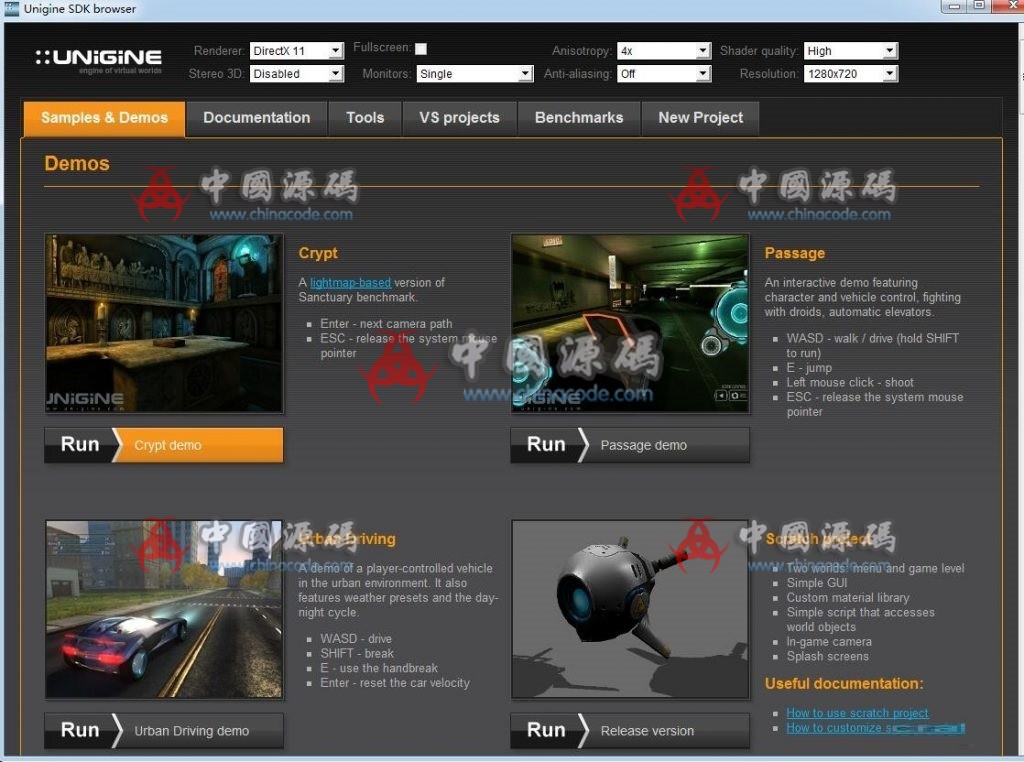Follow the lightmap-based link
The width and height of the screenshot is (1024, 762).
coord(351,283)
